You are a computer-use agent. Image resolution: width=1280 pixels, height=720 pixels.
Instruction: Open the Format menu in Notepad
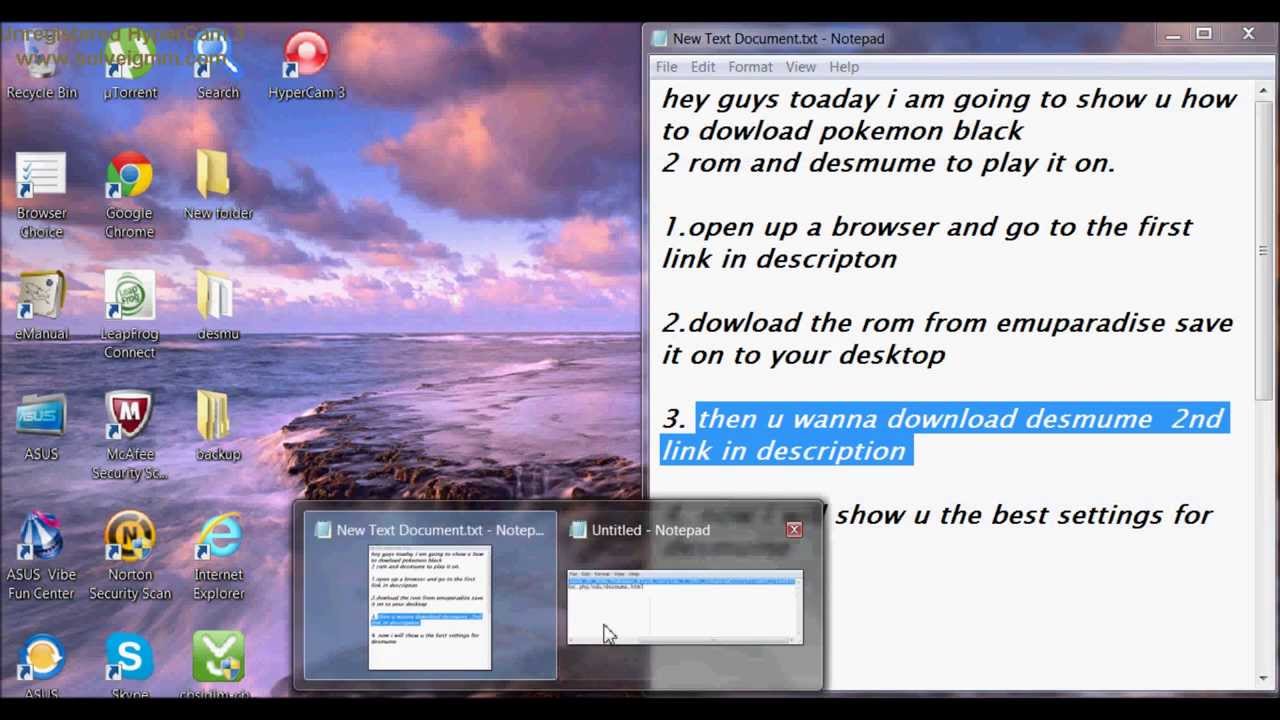tap(750, 67)
